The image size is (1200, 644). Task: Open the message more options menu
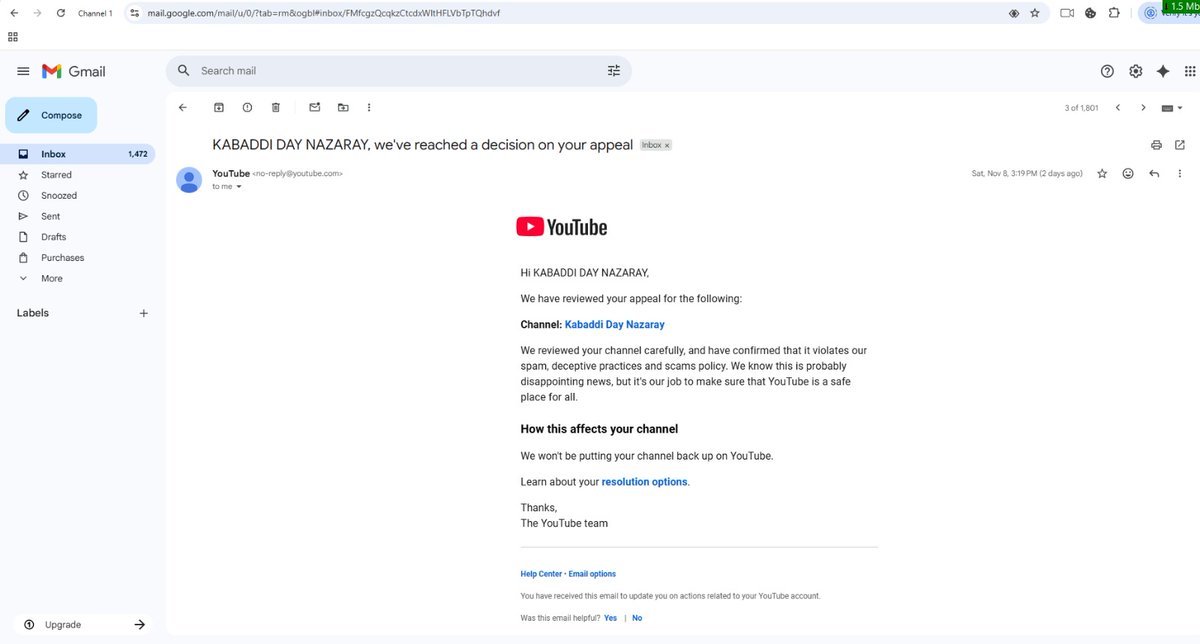tap(1180, 173)
